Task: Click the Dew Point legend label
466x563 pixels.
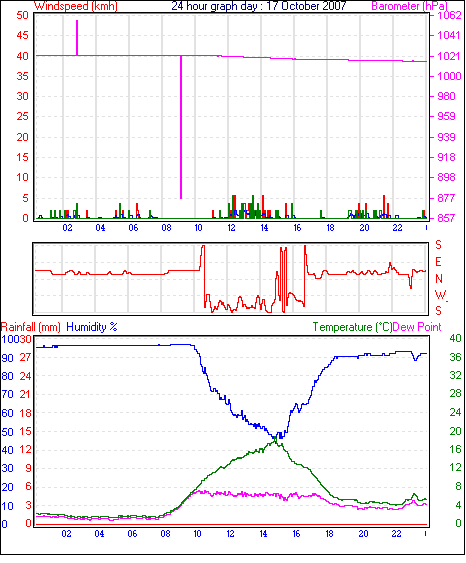Action: click(417, 327)
